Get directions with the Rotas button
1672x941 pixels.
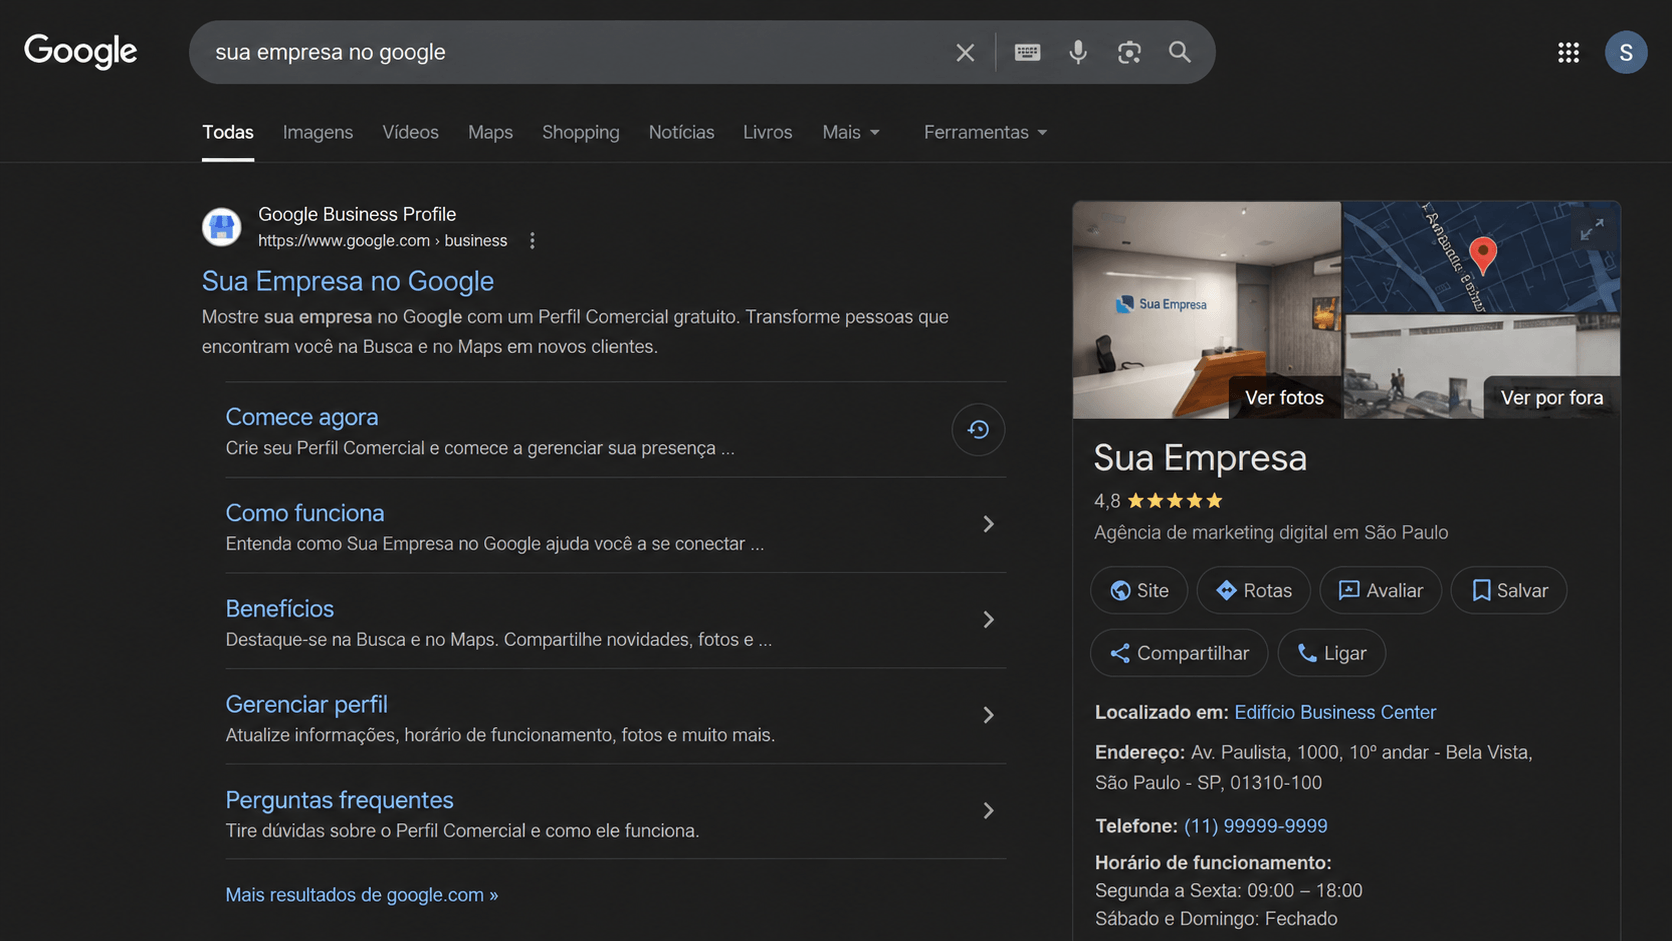pos(1253,590)
